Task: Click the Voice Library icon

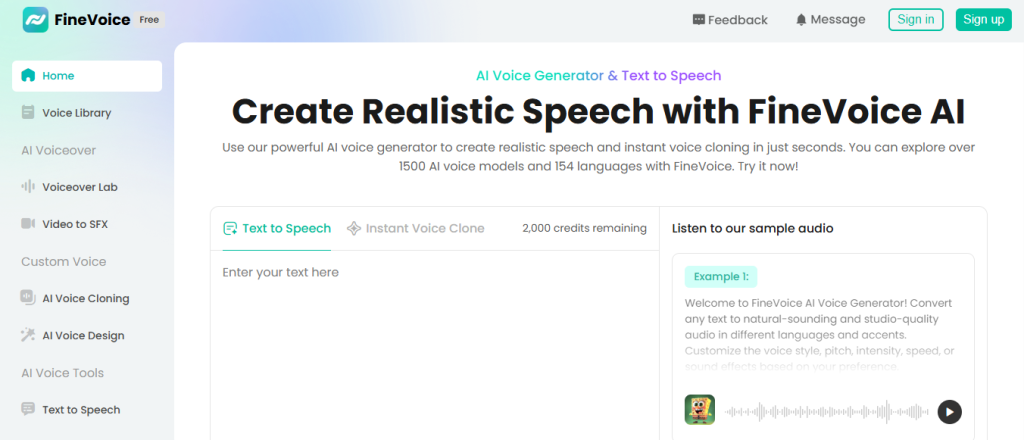Action: point(28,113)
